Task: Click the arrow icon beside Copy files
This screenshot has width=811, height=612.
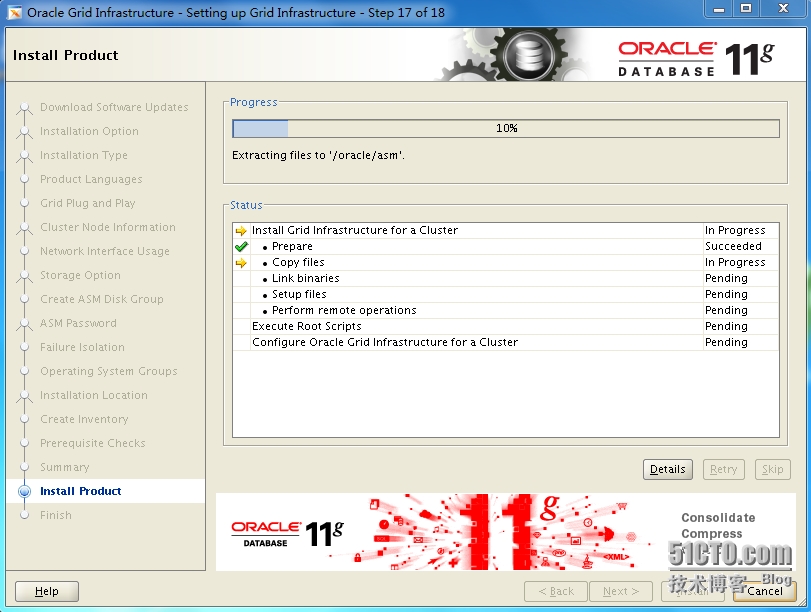Action: point(241,263)
